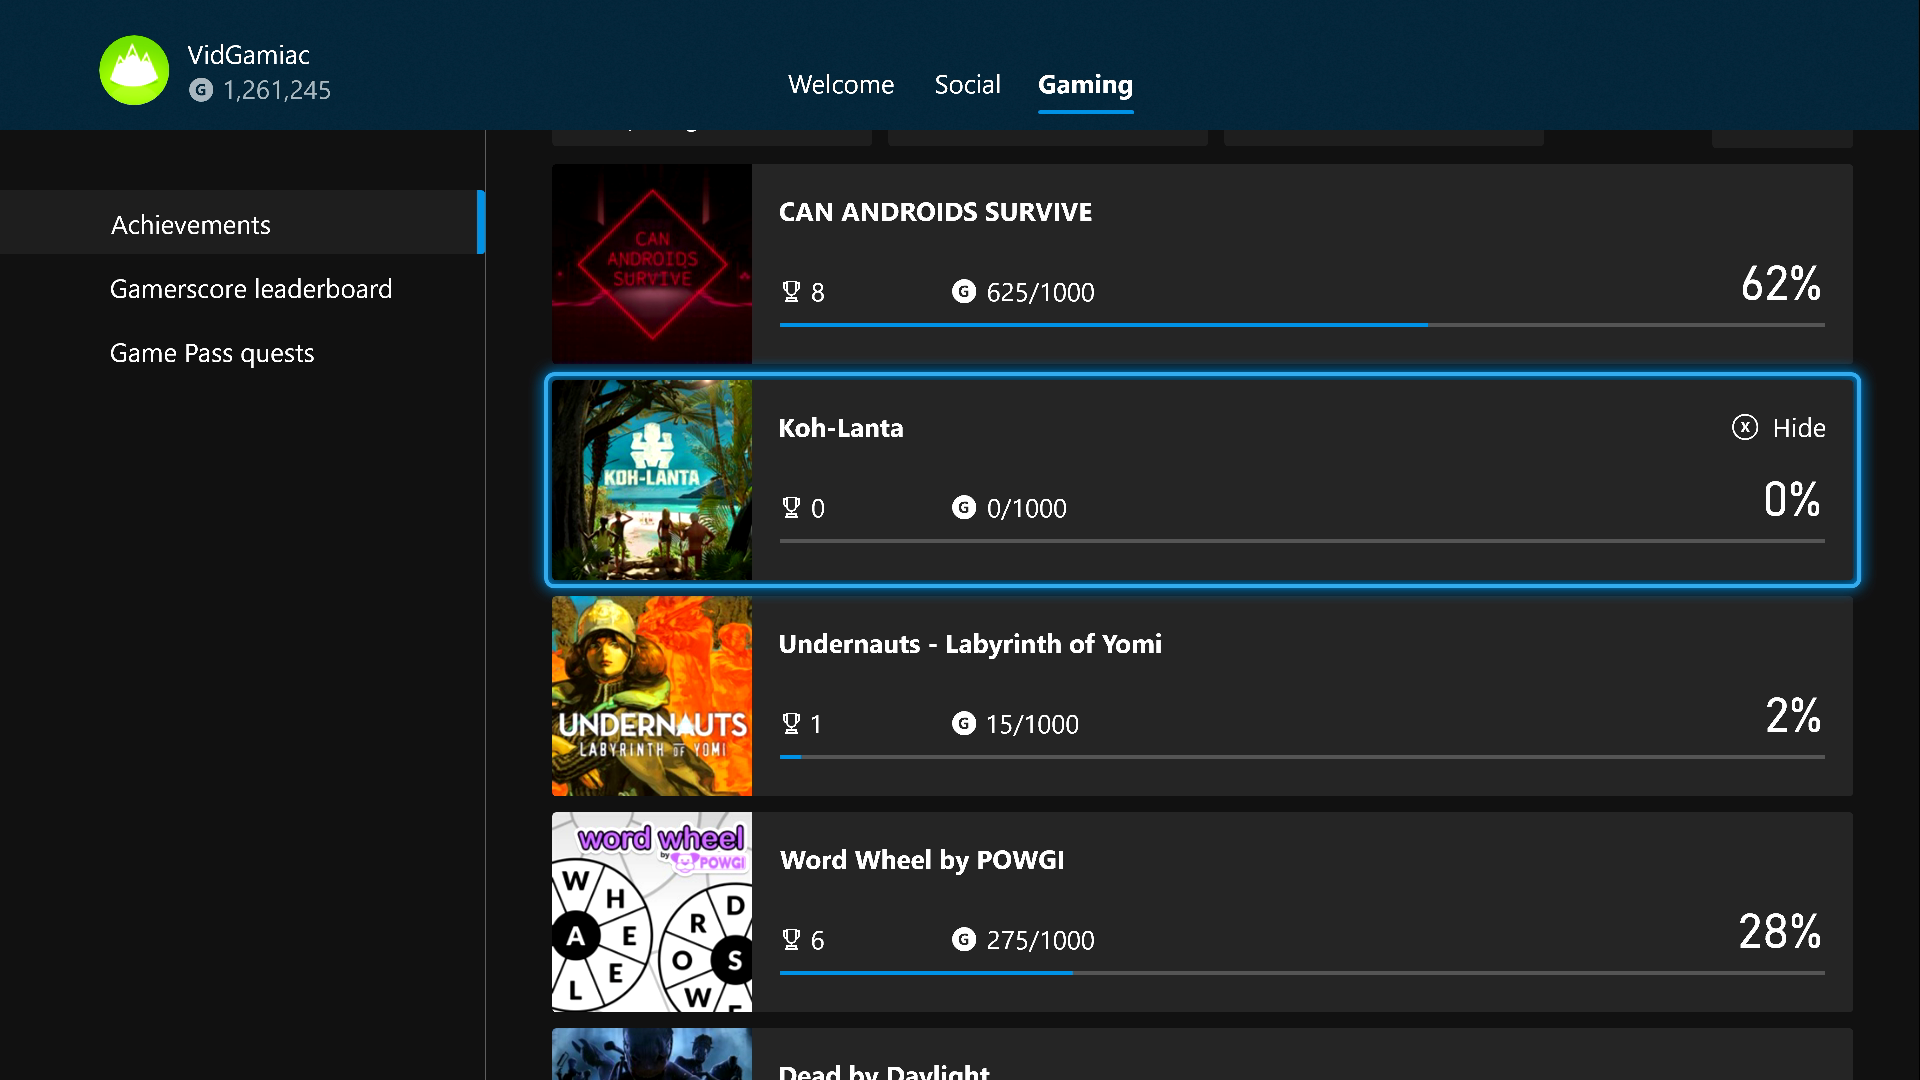Viewport: 1920px width, 1080px height.
Task: Select Achievements in the sidebar
Action: point(190,225)
